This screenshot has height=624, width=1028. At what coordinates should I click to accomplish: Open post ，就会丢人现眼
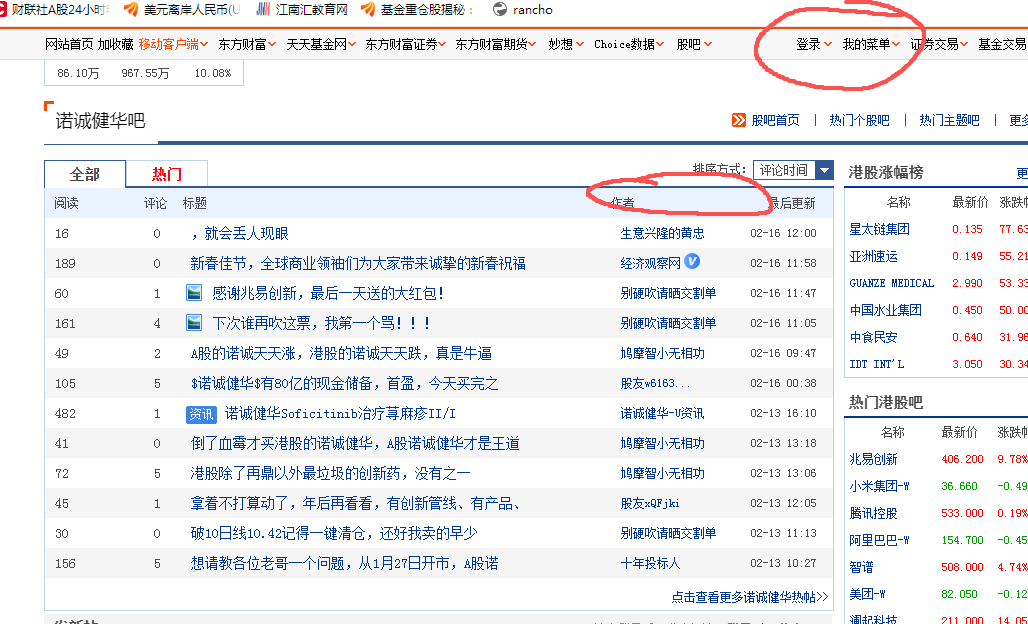[x=239, y=233]
